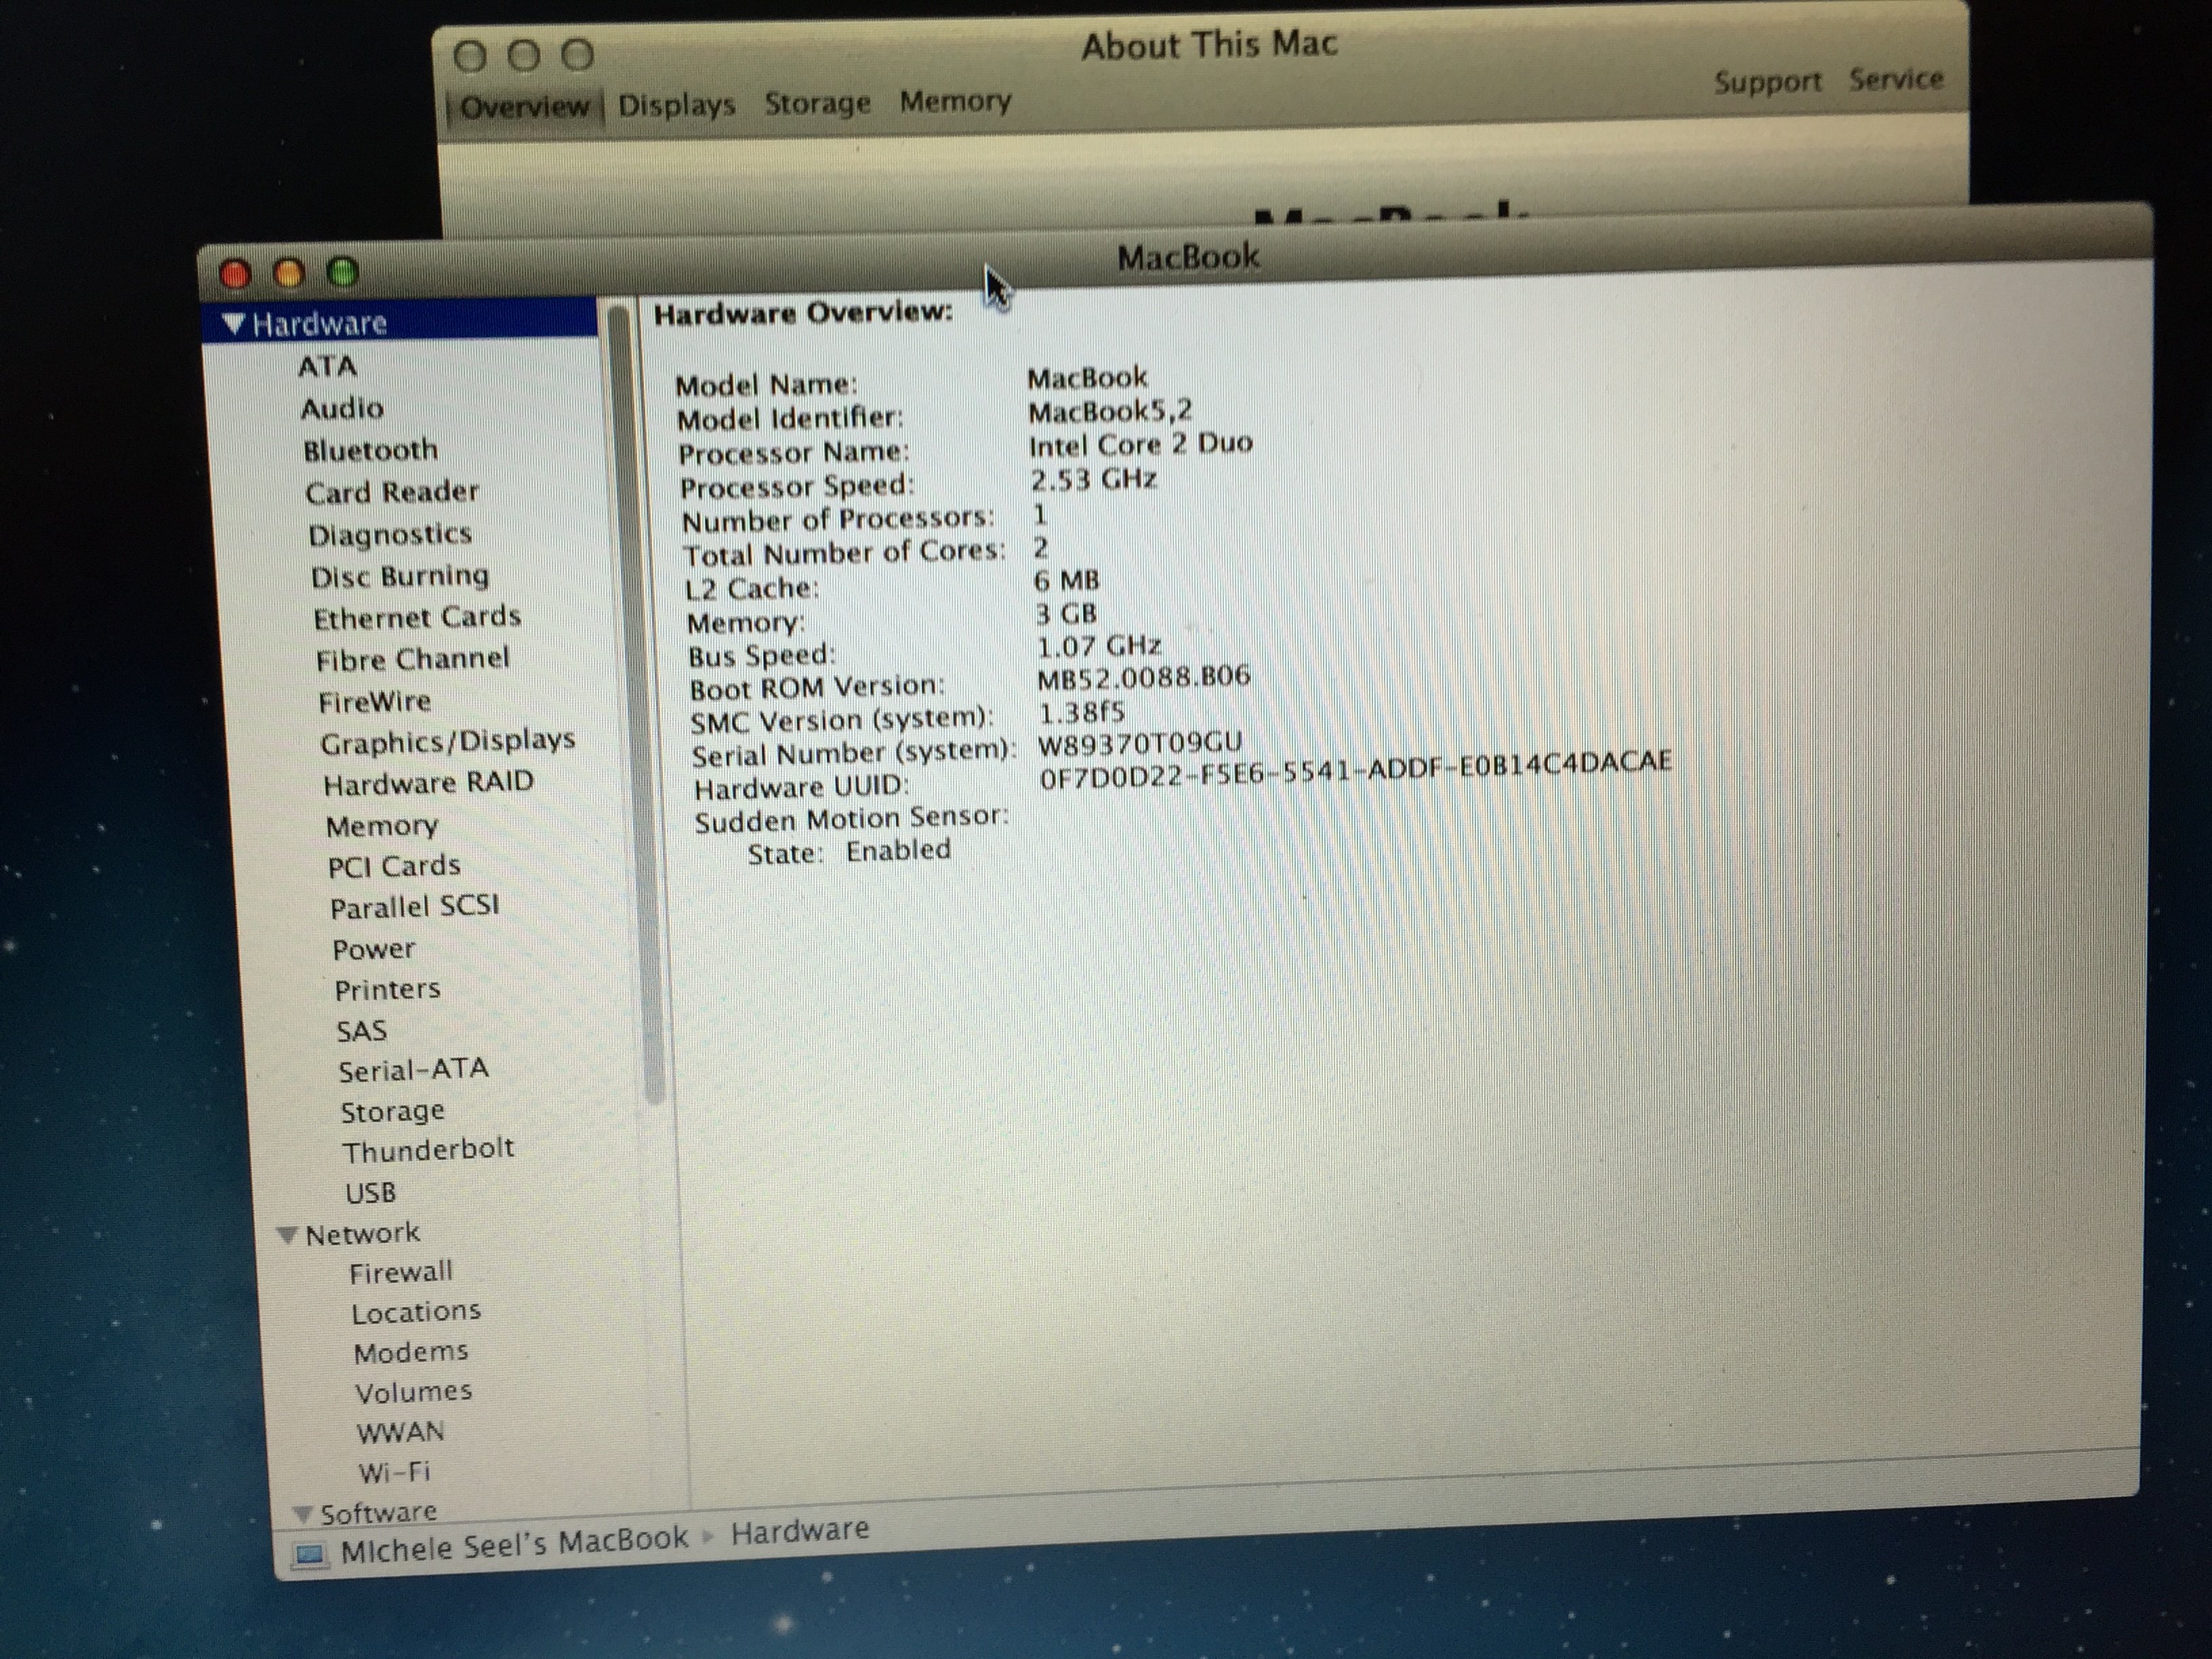2212x1659 pixels.
Task: Open the Memory tab in About This Mac
Action: [955, 101]
